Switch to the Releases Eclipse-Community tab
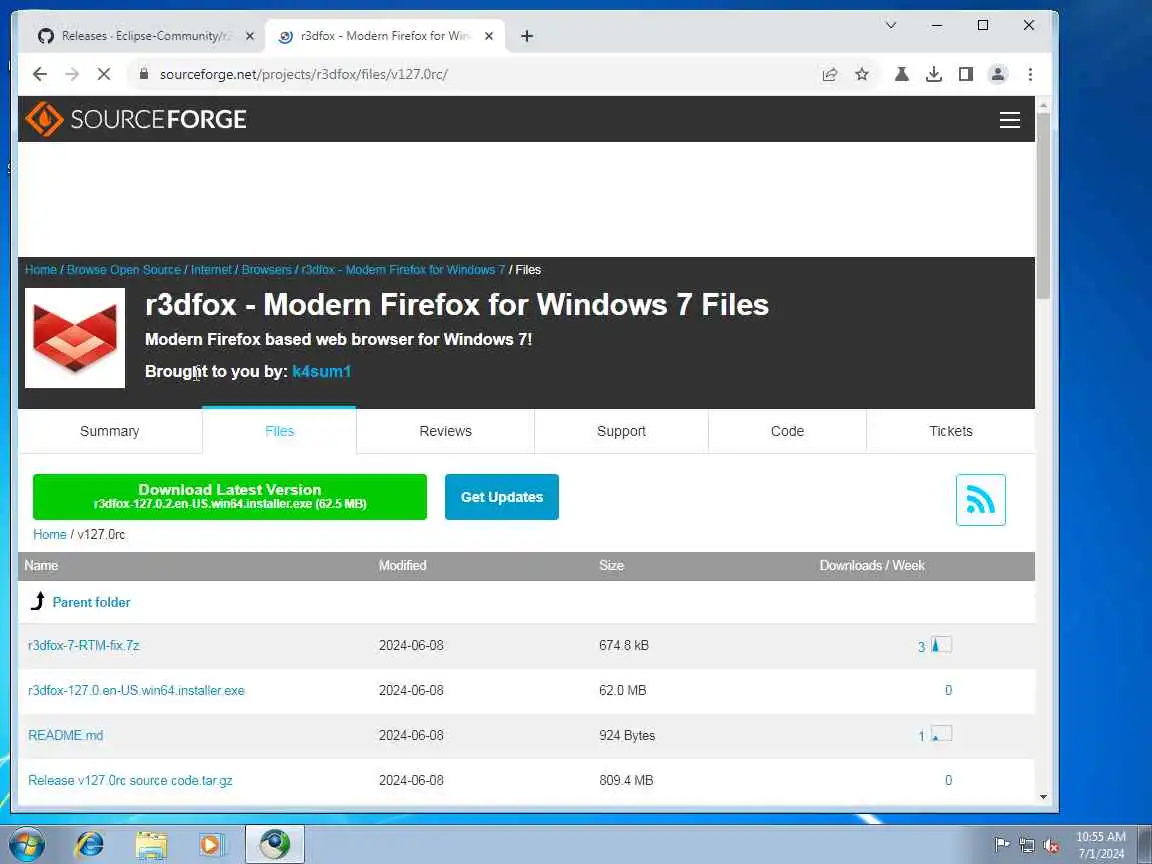1152x864 pixels. [x=146, y=36]
